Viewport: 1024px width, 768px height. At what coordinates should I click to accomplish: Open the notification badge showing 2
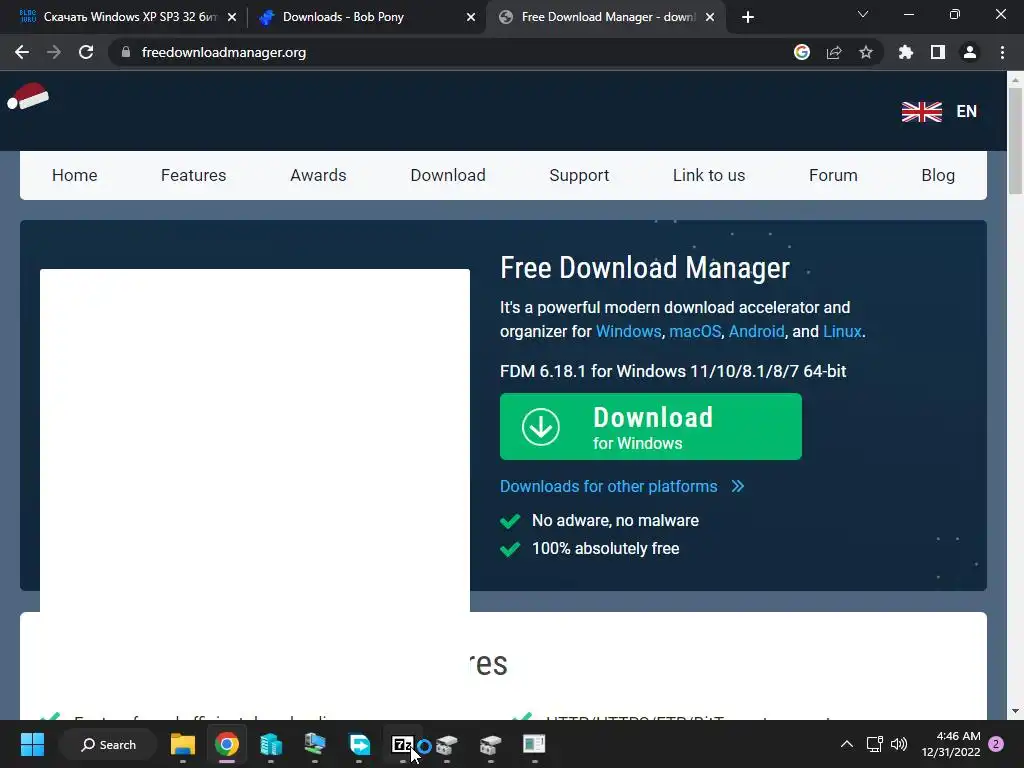click(x=996, y=744)
